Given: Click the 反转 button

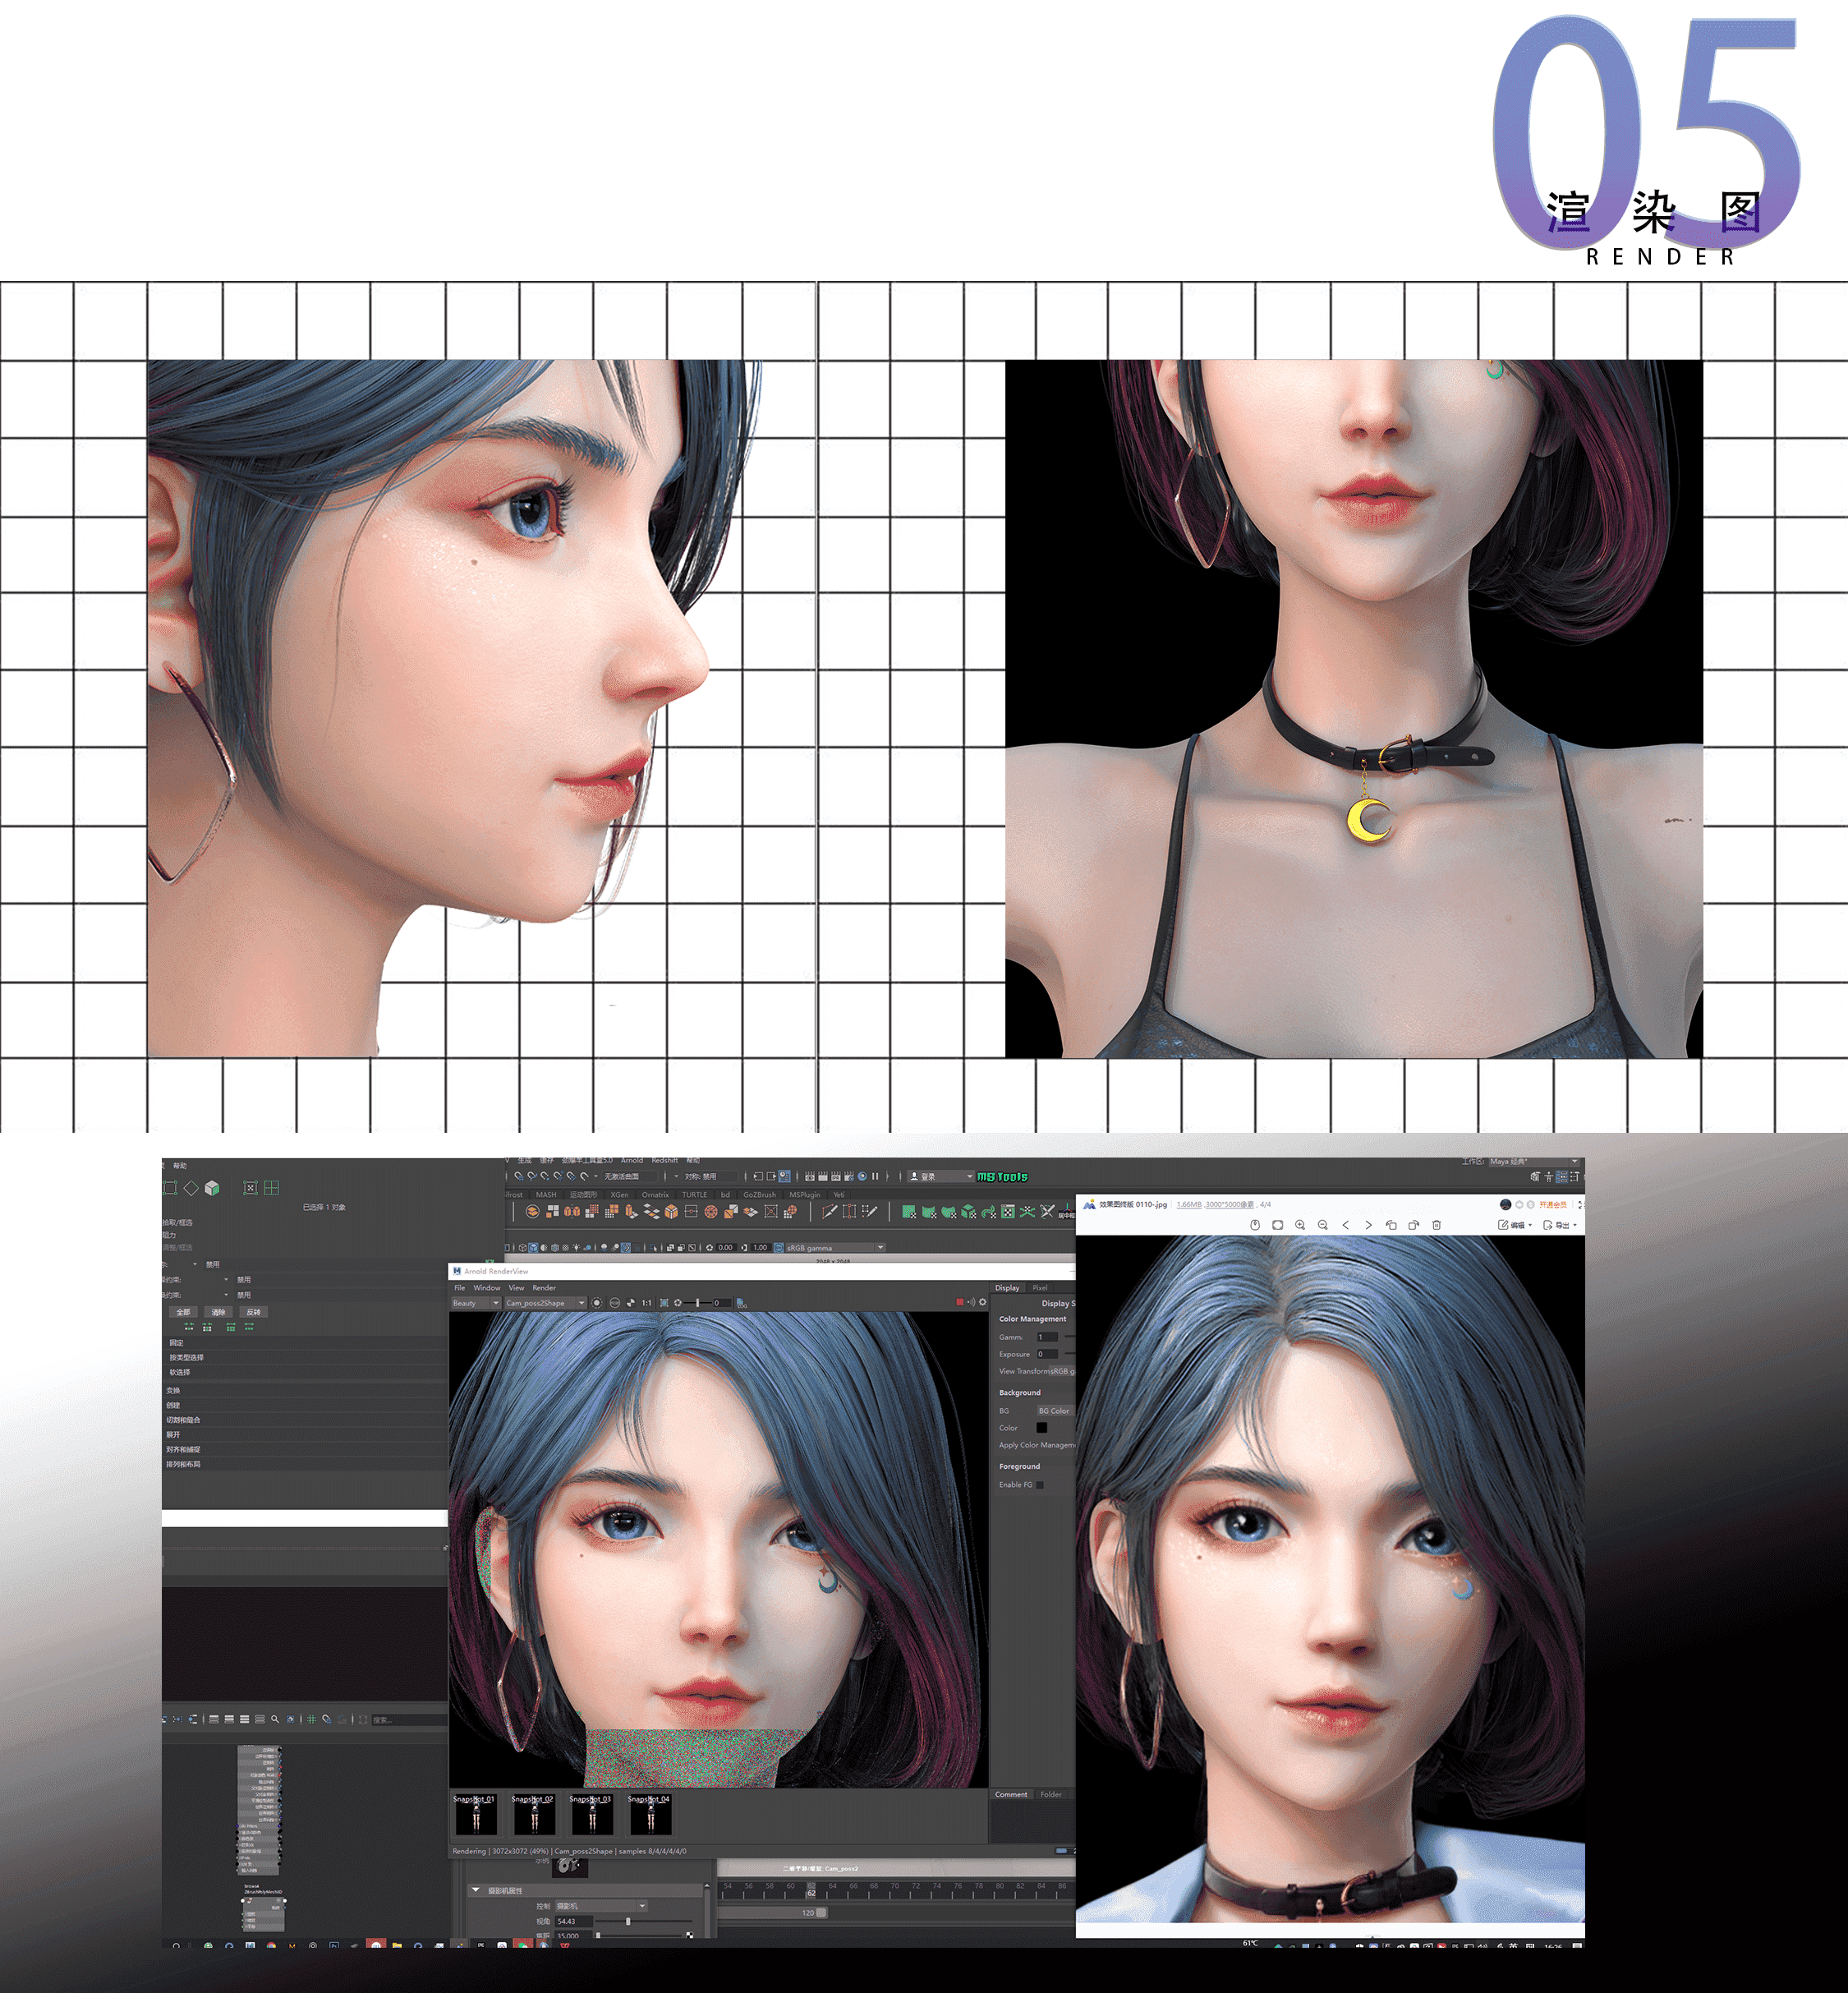Looking at the screenshot, I should point(254,1312).
